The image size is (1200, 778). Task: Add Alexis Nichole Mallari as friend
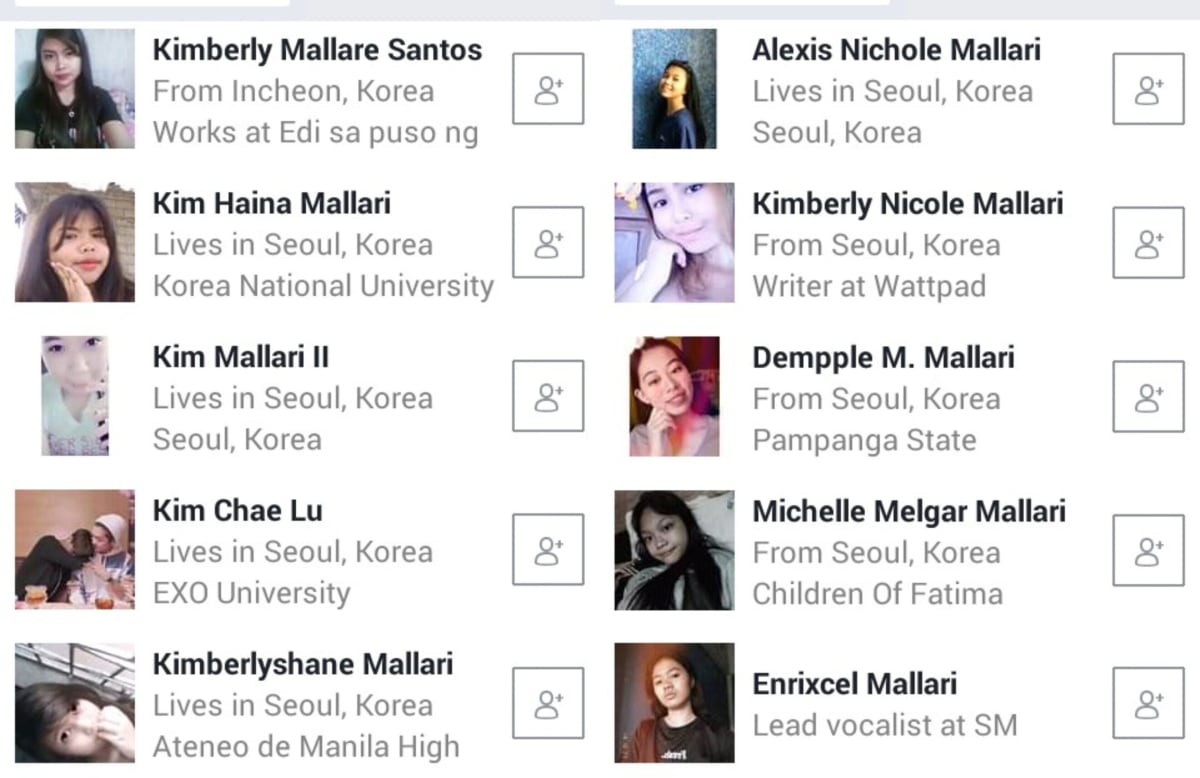[1148, 89]
